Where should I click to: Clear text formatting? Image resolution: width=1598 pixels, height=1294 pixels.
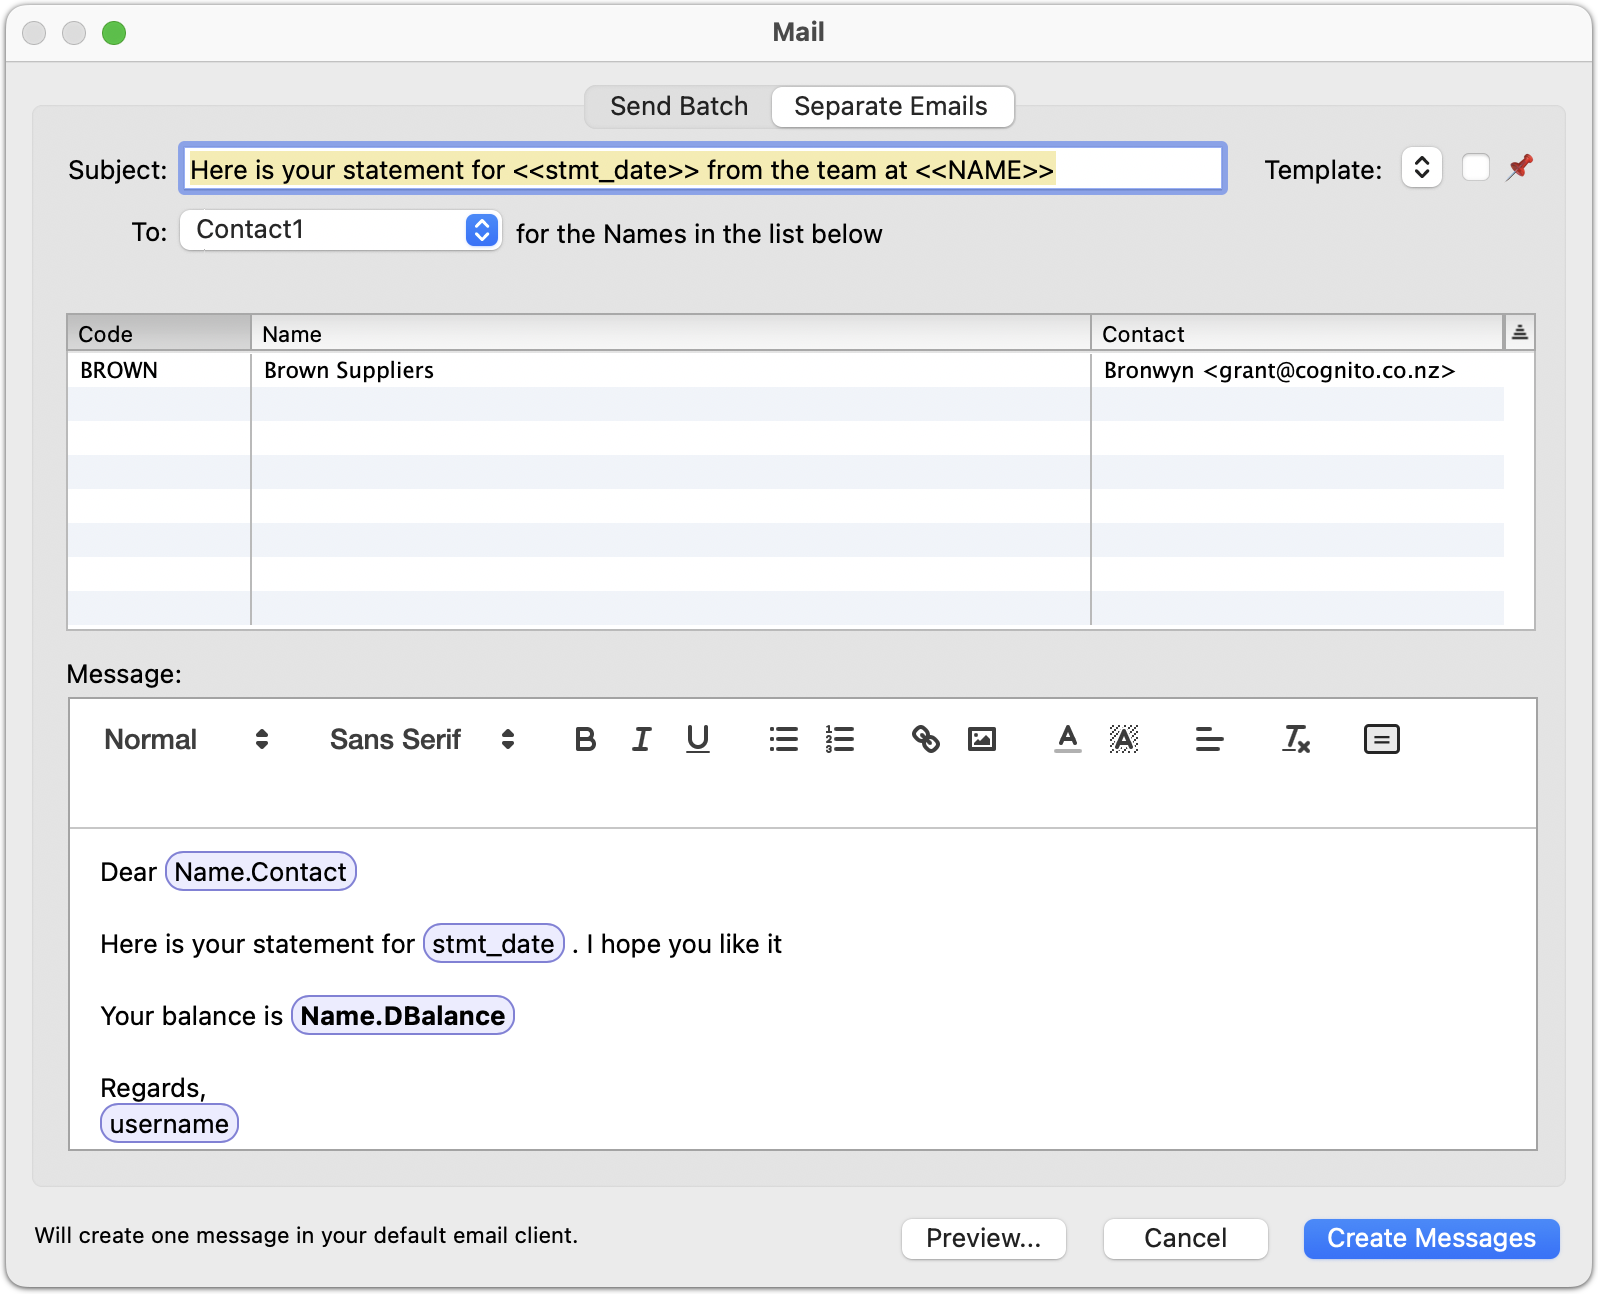(1296, 739)
